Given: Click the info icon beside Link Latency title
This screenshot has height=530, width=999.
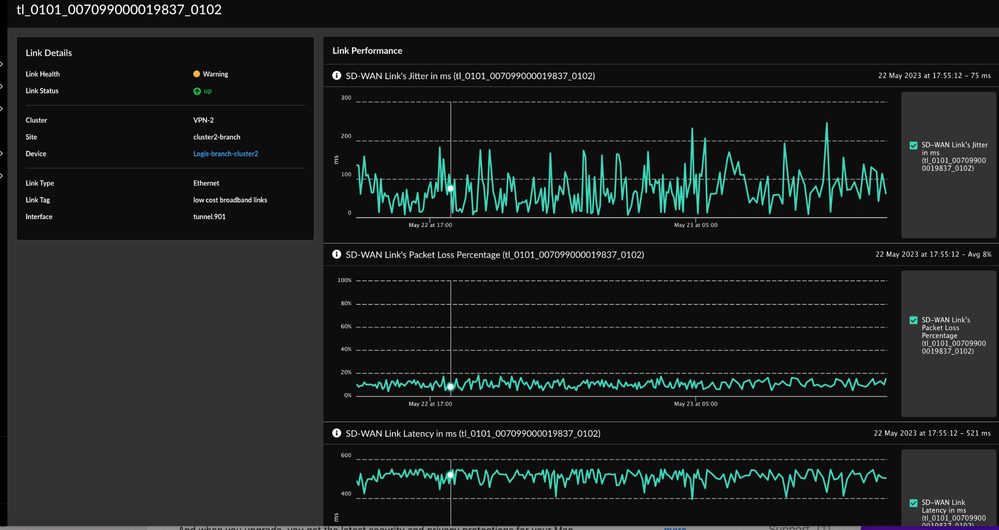Looking at the screenshot, I should pyautogui.click(x=337, y=433).
